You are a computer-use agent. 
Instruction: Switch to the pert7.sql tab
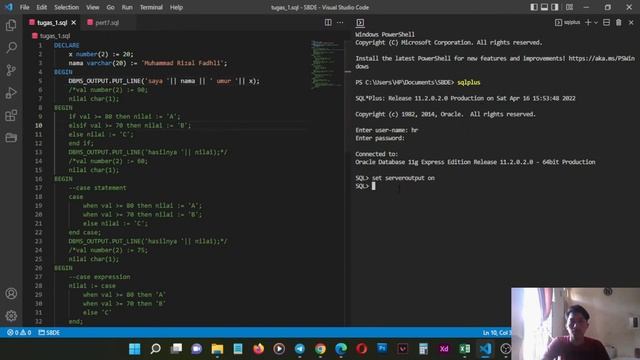107,23
